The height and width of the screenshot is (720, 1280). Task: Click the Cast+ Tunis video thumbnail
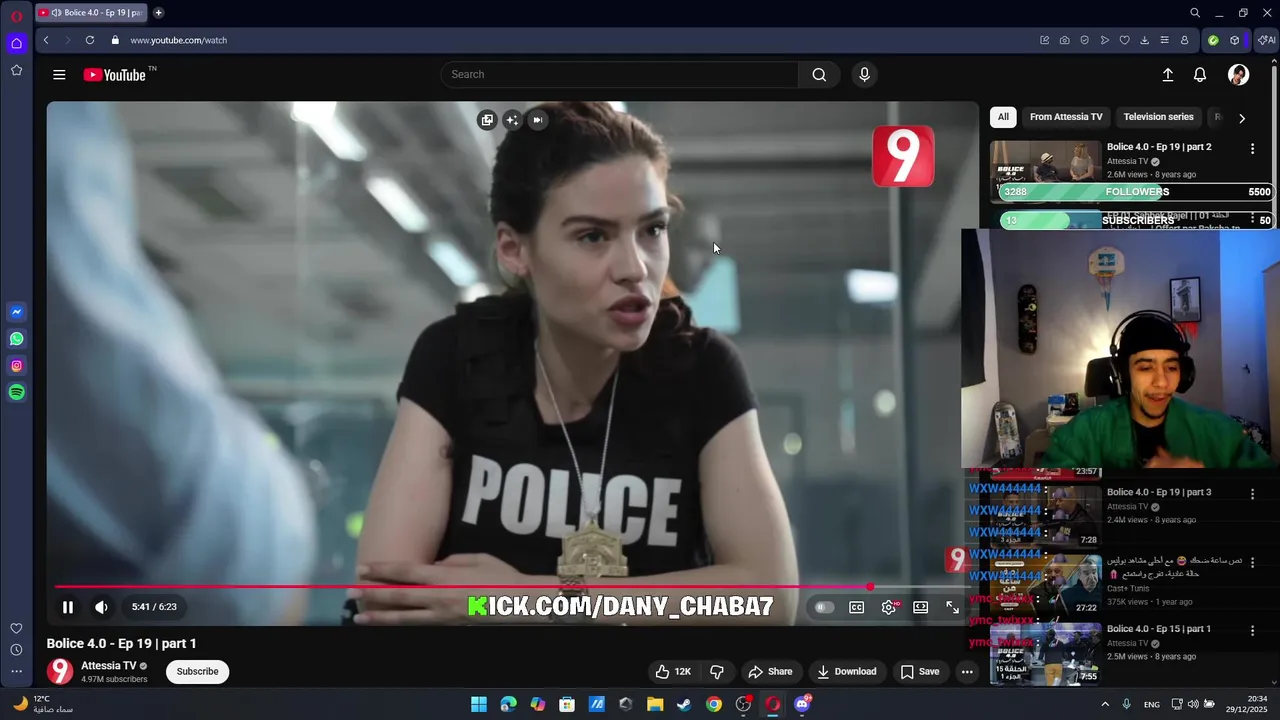(x=1048, y=584)
